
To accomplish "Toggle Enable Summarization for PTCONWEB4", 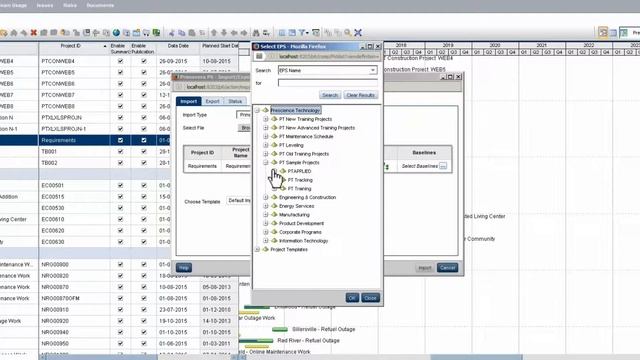I will click(x=120, y=61).
